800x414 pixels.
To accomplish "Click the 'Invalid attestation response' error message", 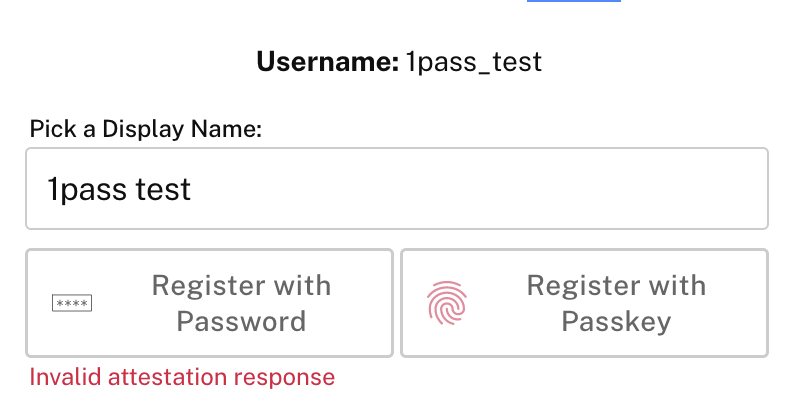I will pyautogui.click(x=182, y=377).
